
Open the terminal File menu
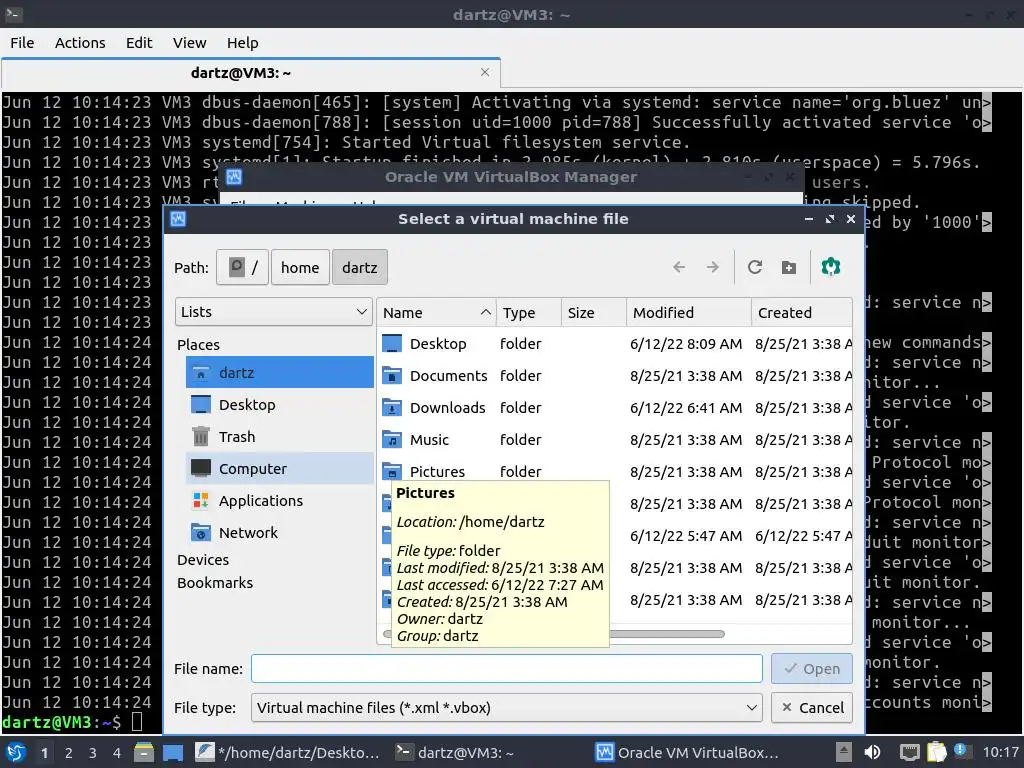22,42
